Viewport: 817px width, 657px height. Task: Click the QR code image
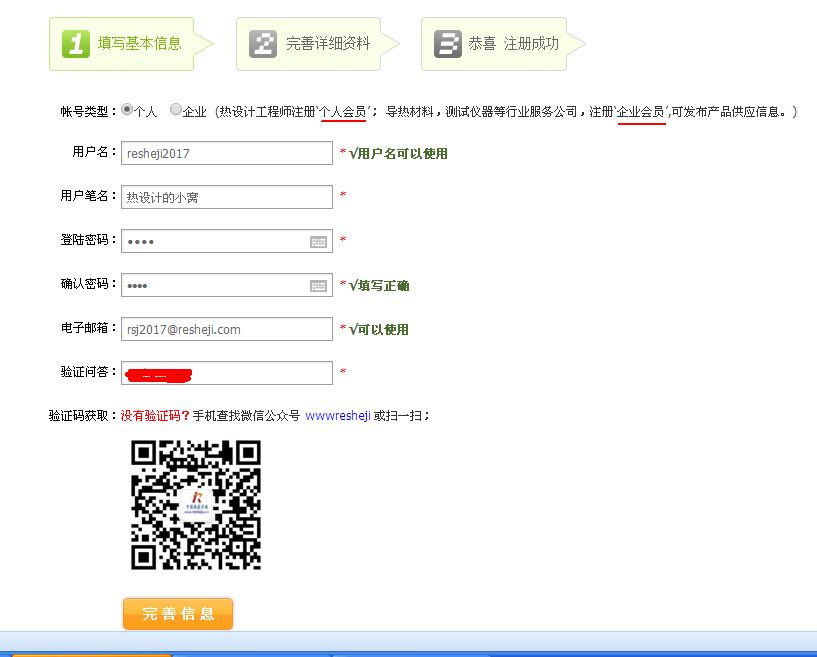point(196,505)
